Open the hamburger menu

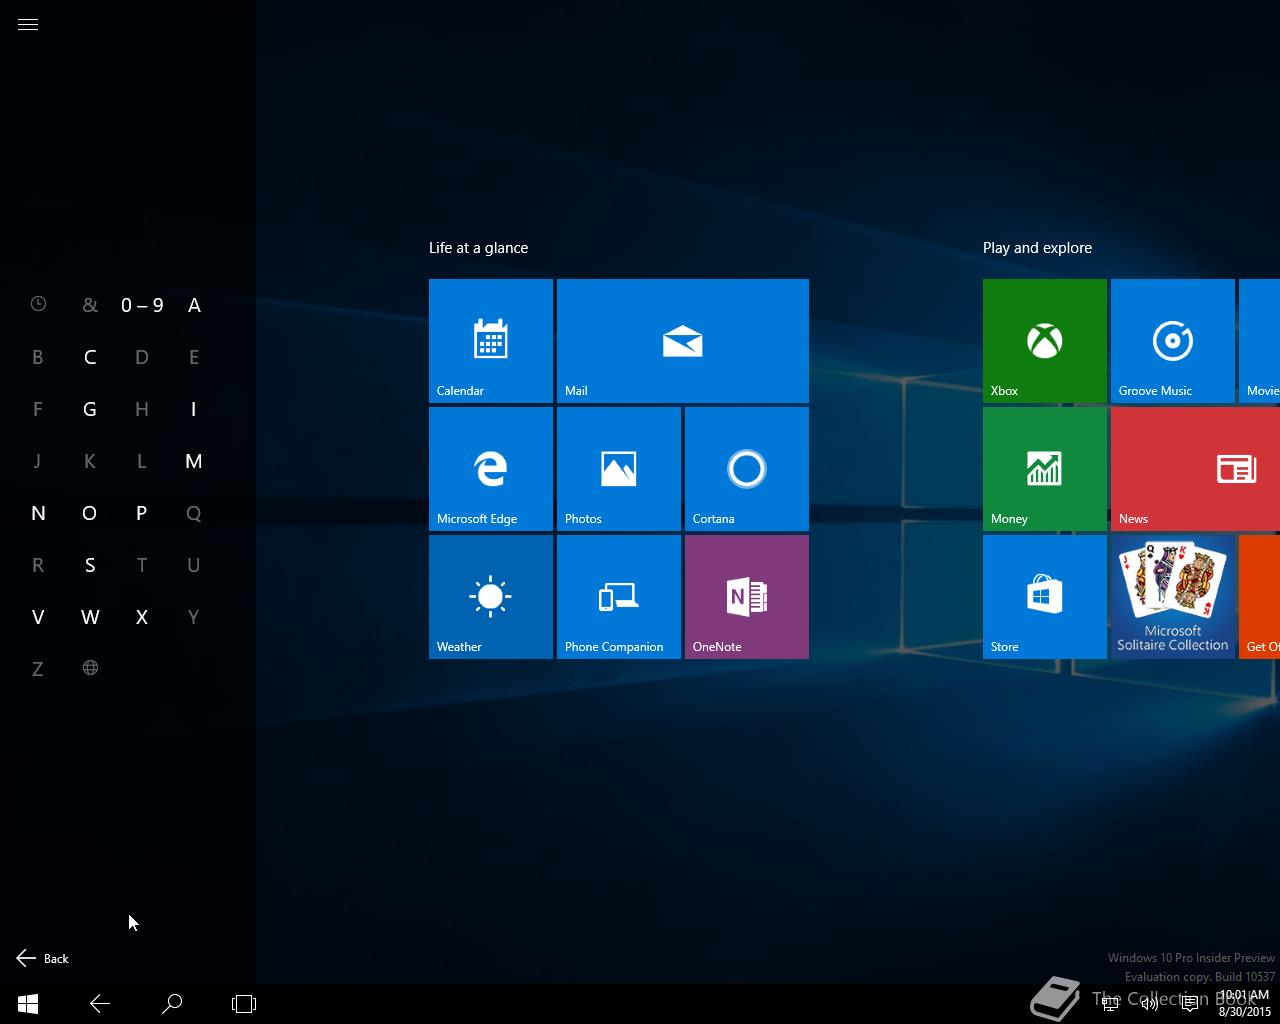pyautogui.click(x=28, y=25)
